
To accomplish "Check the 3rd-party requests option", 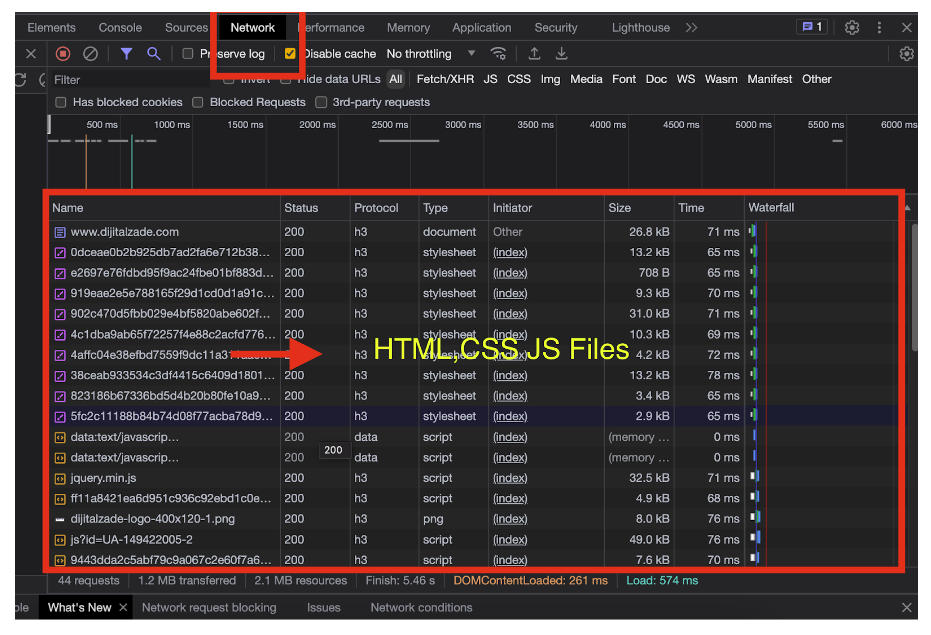I will [x=321, y=102].
